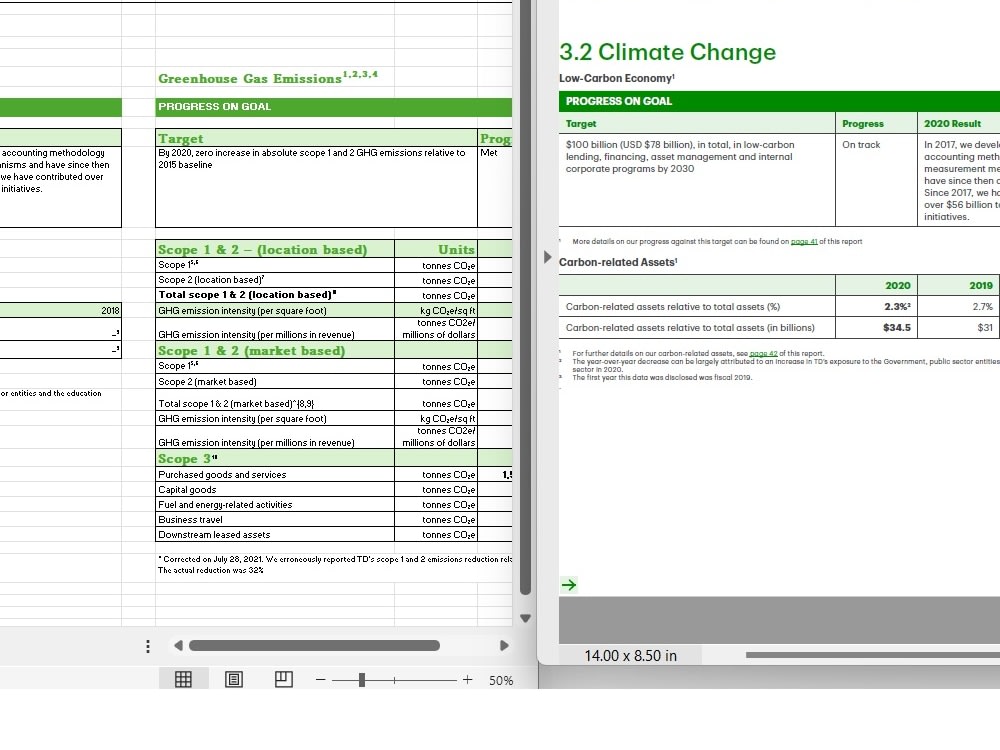Select the Scope 1 & 2 (market based) header cell

275,350
